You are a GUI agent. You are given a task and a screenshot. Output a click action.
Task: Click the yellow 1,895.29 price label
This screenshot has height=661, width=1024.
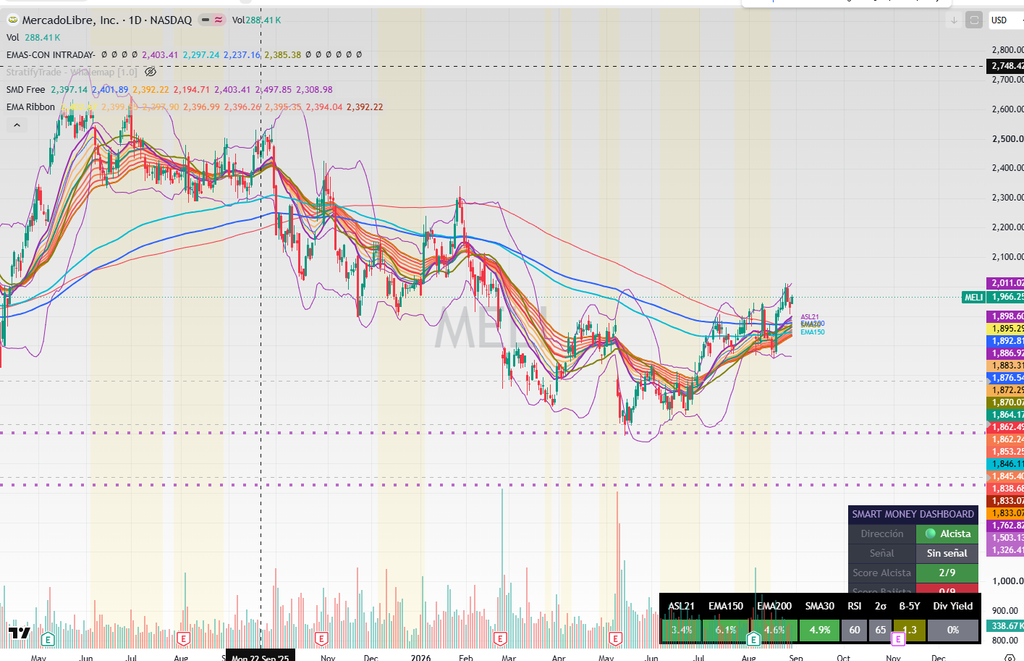(1005, 329)
